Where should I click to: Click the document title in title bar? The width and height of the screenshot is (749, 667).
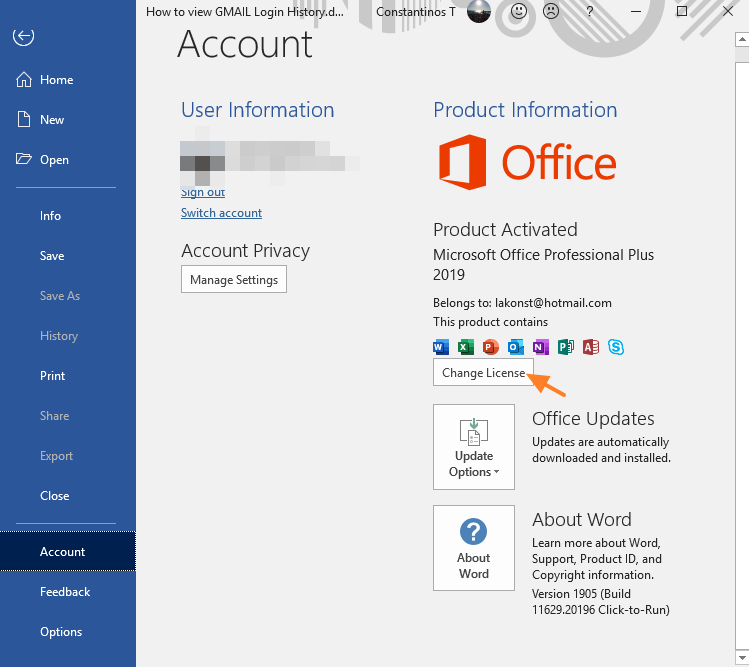point(245,11)
